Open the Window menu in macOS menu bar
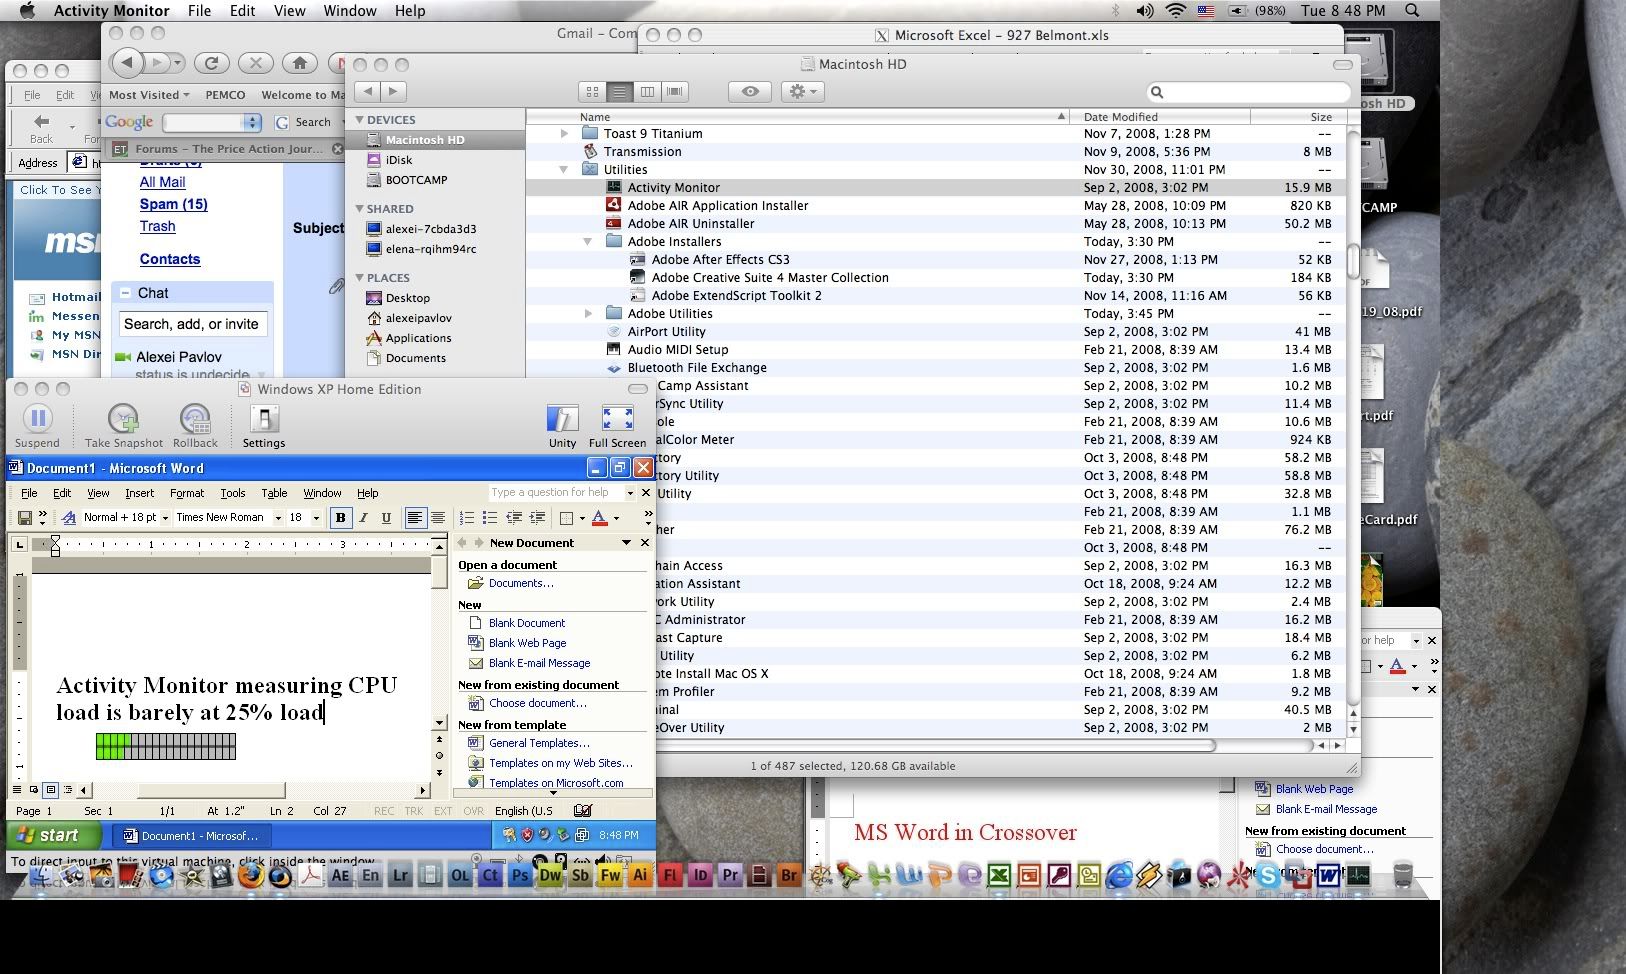 (350, 11)
